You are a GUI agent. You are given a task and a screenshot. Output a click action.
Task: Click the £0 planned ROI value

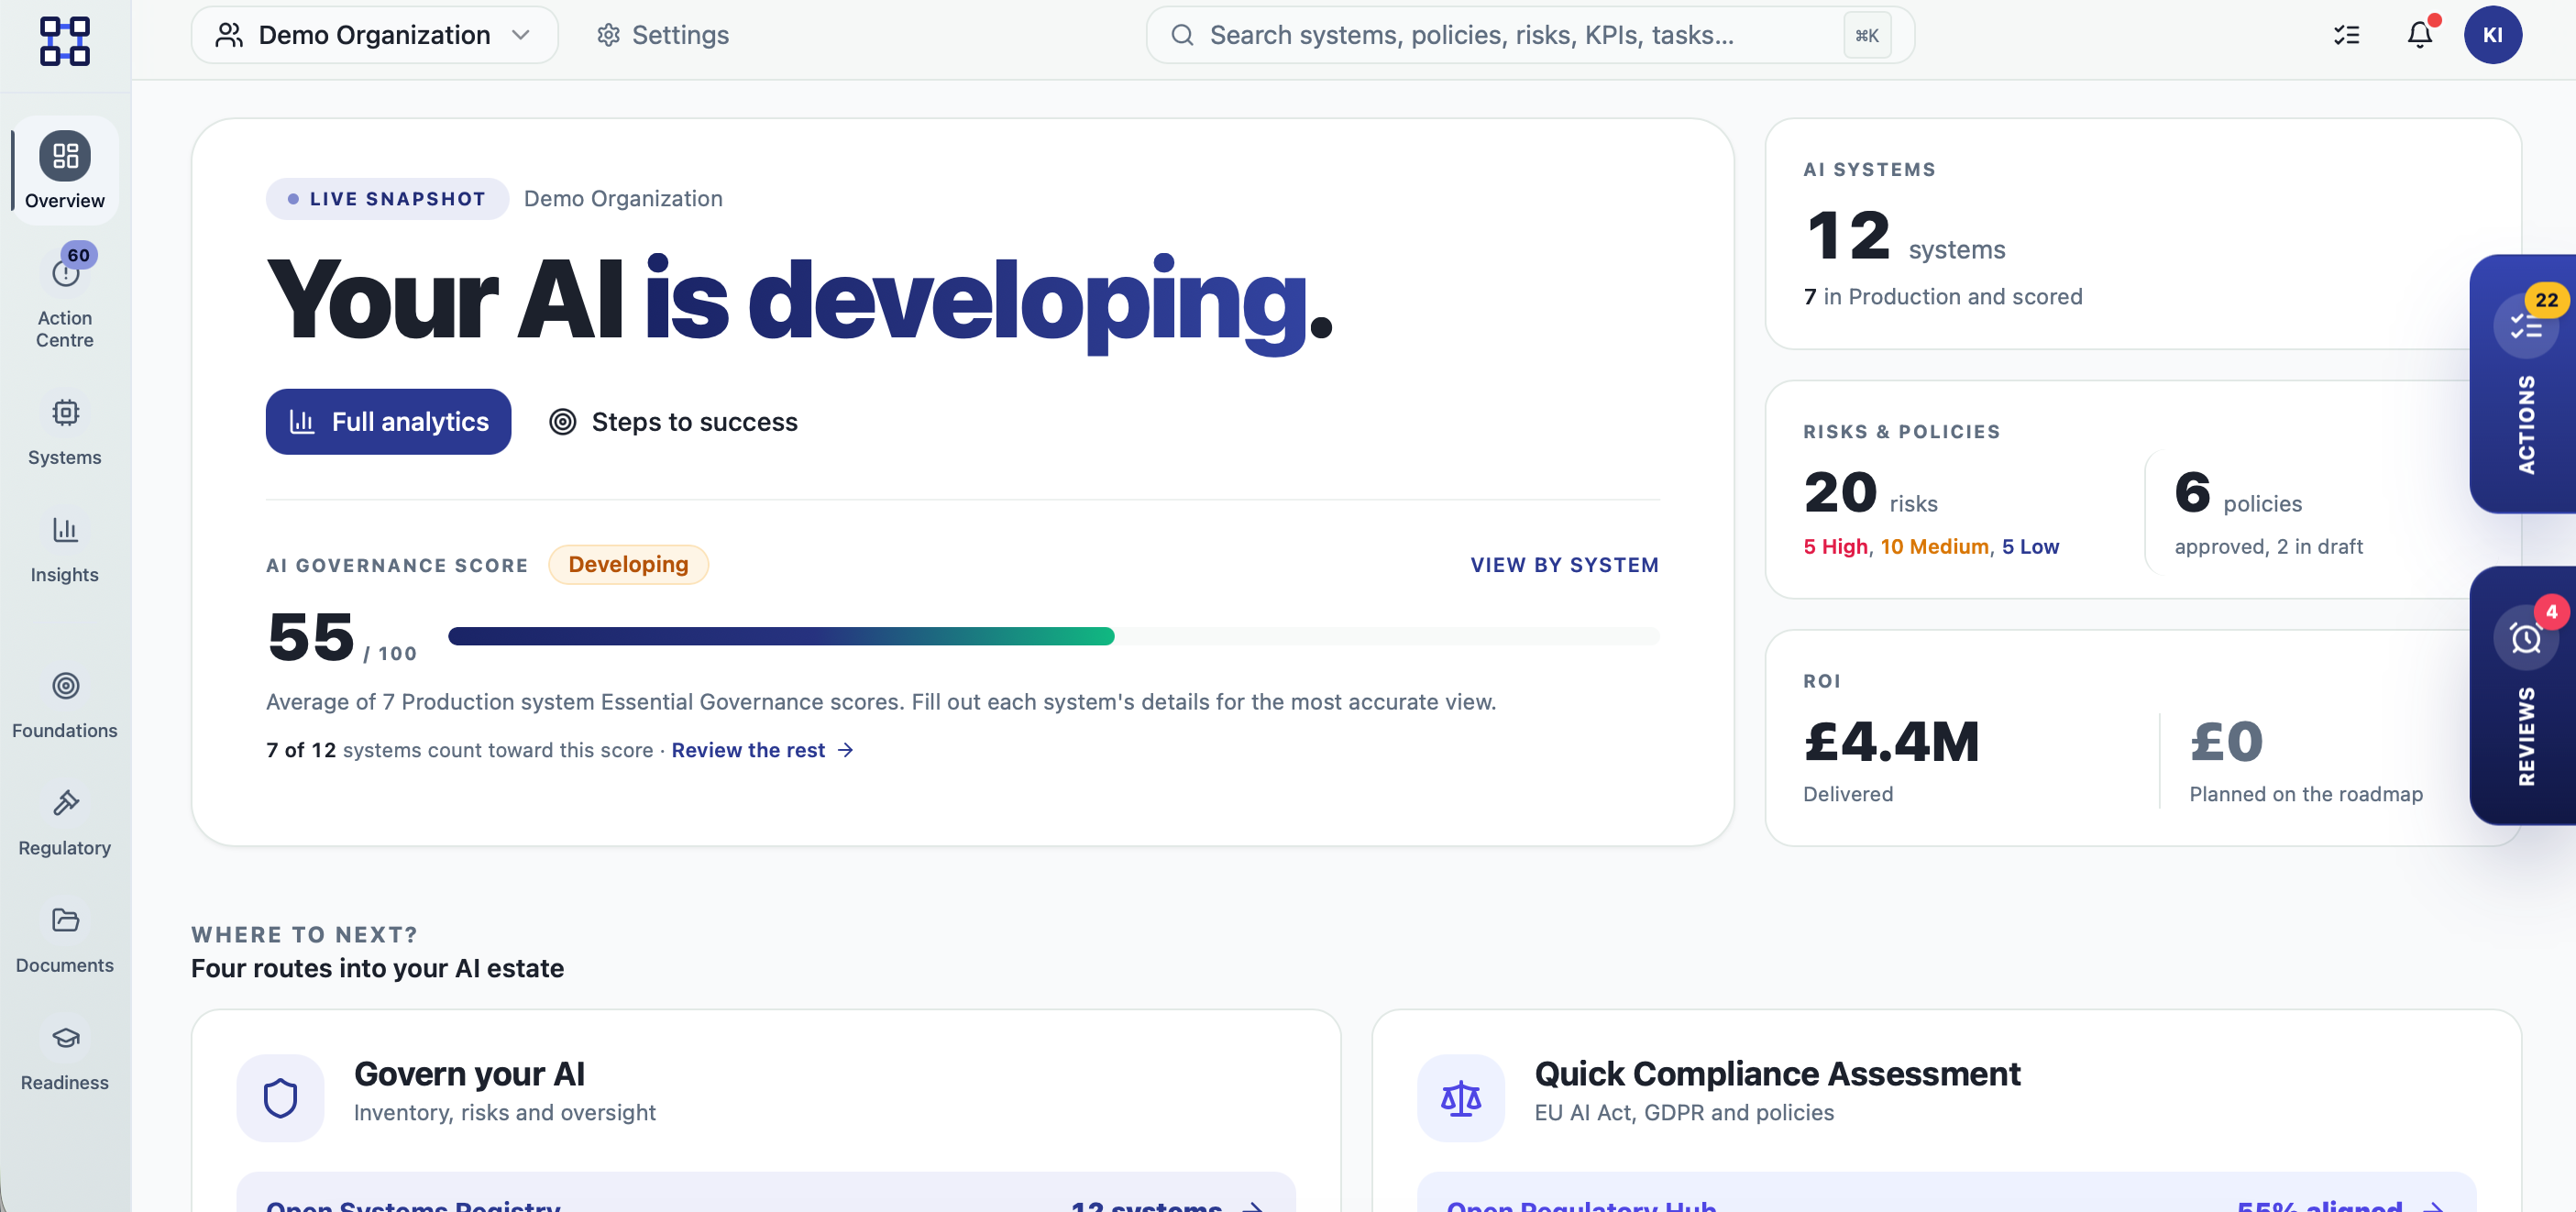[x=2226, y=743]
